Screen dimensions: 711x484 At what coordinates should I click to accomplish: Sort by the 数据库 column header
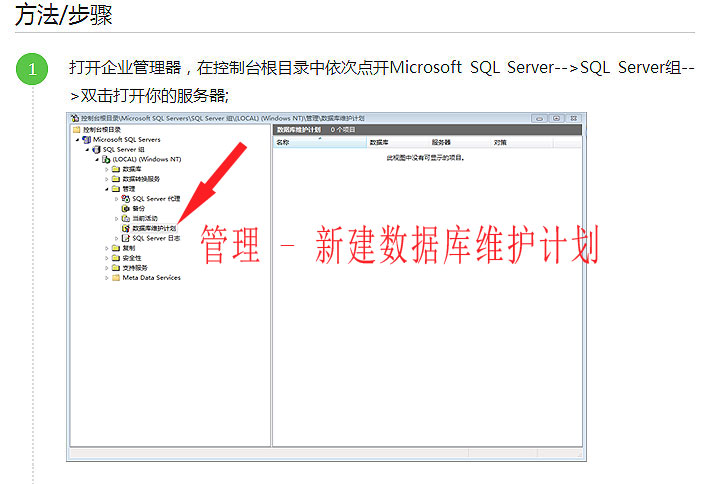397,142
